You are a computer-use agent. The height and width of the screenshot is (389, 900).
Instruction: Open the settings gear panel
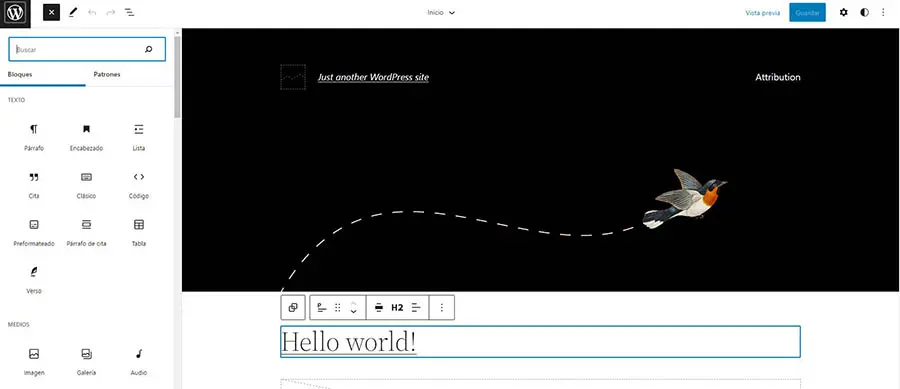843,12
